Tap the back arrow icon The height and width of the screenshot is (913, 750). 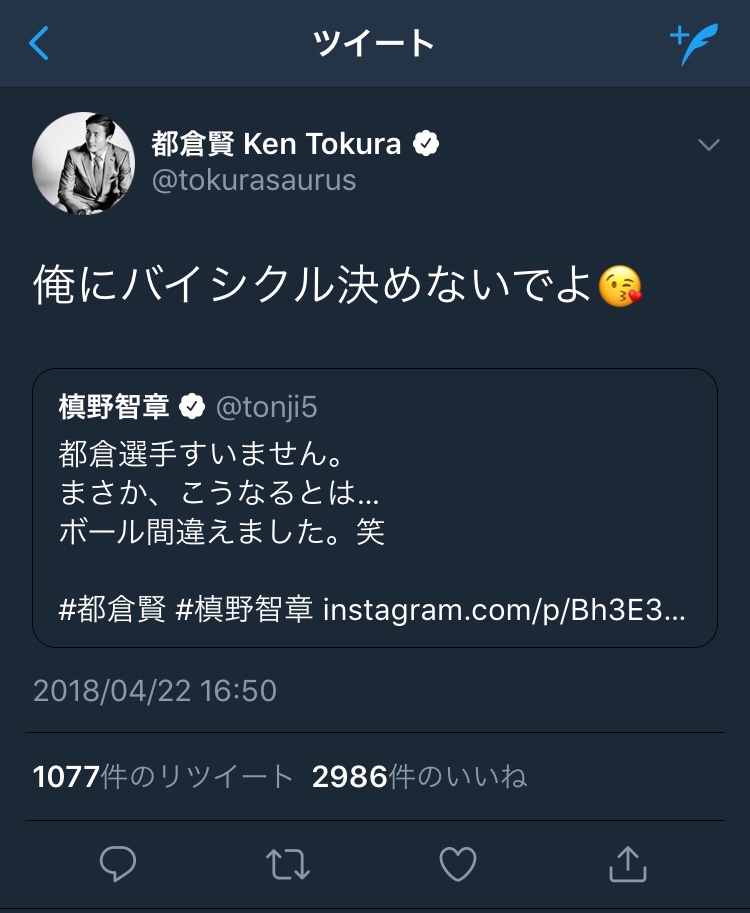click(x=40, y=44)
